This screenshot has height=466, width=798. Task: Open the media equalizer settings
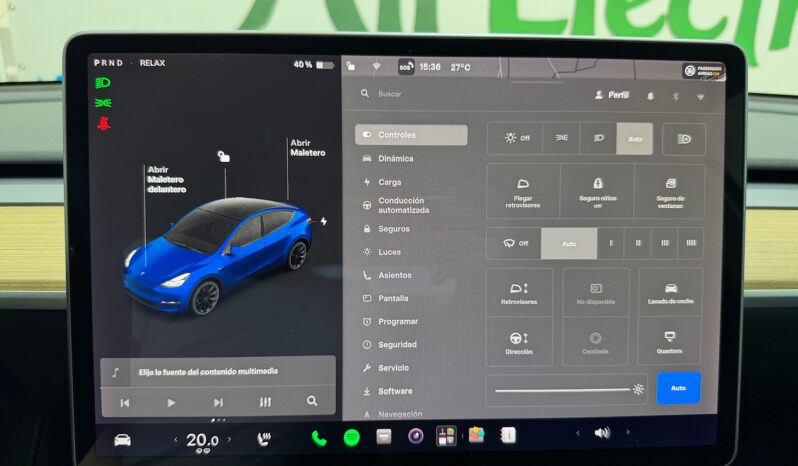pyautogui.click(x=265, y=402)
